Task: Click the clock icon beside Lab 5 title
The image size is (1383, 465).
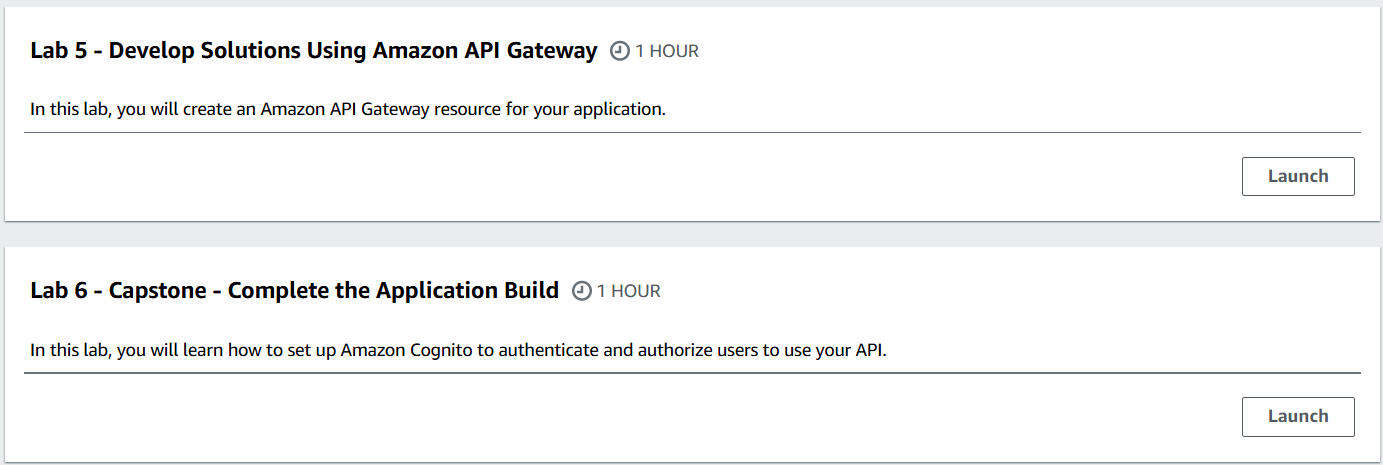Action: coord(620,51)
